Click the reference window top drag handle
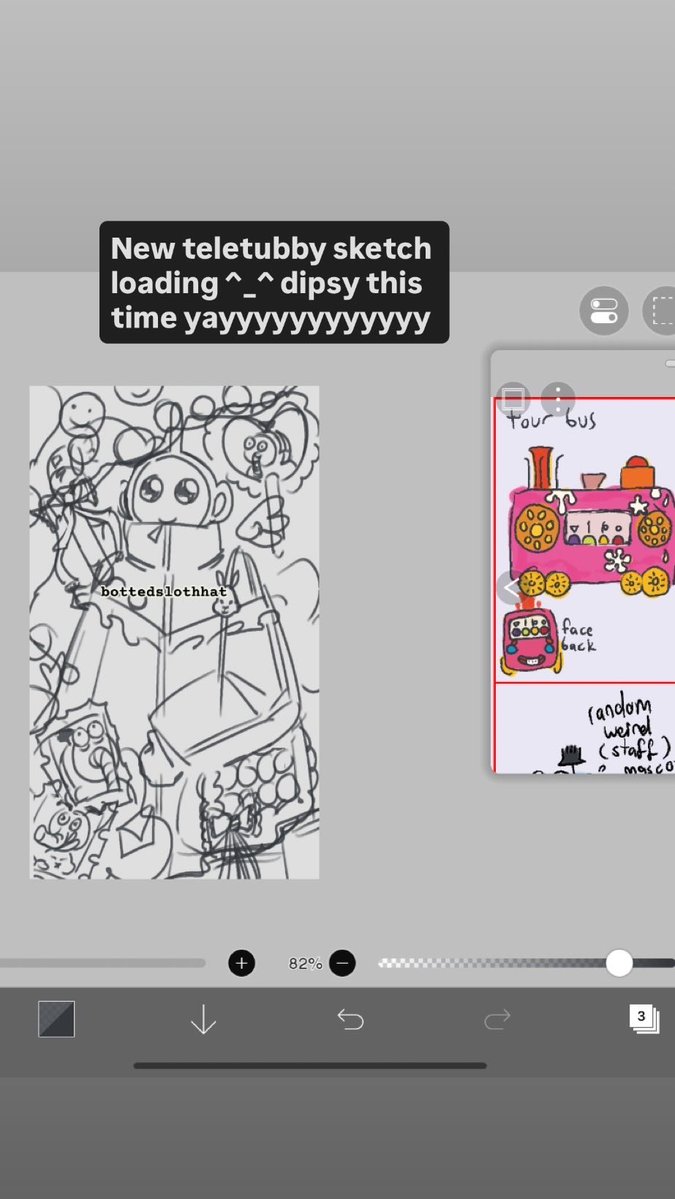The width and height of the screenshot is (675, 1199). [670, 365]
